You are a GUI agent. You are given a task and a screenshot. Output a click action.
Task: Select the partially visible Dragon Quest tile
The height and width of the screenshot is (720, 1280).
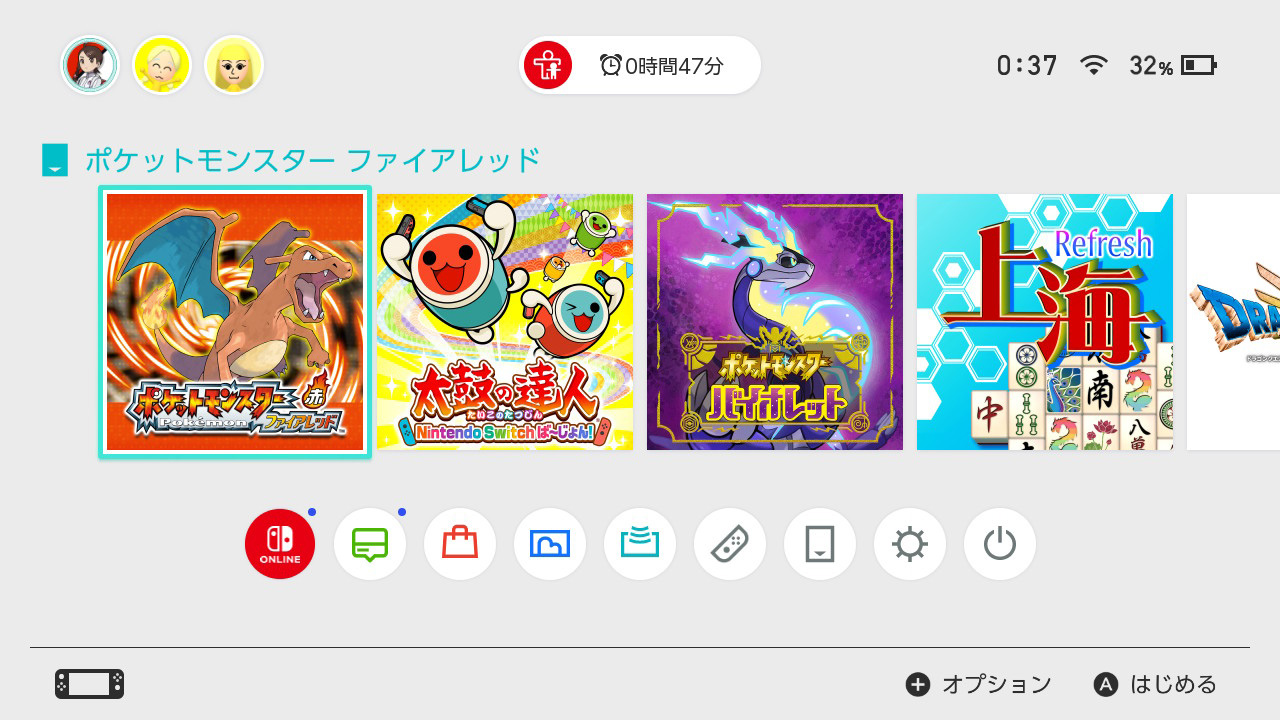[1233, 322]
